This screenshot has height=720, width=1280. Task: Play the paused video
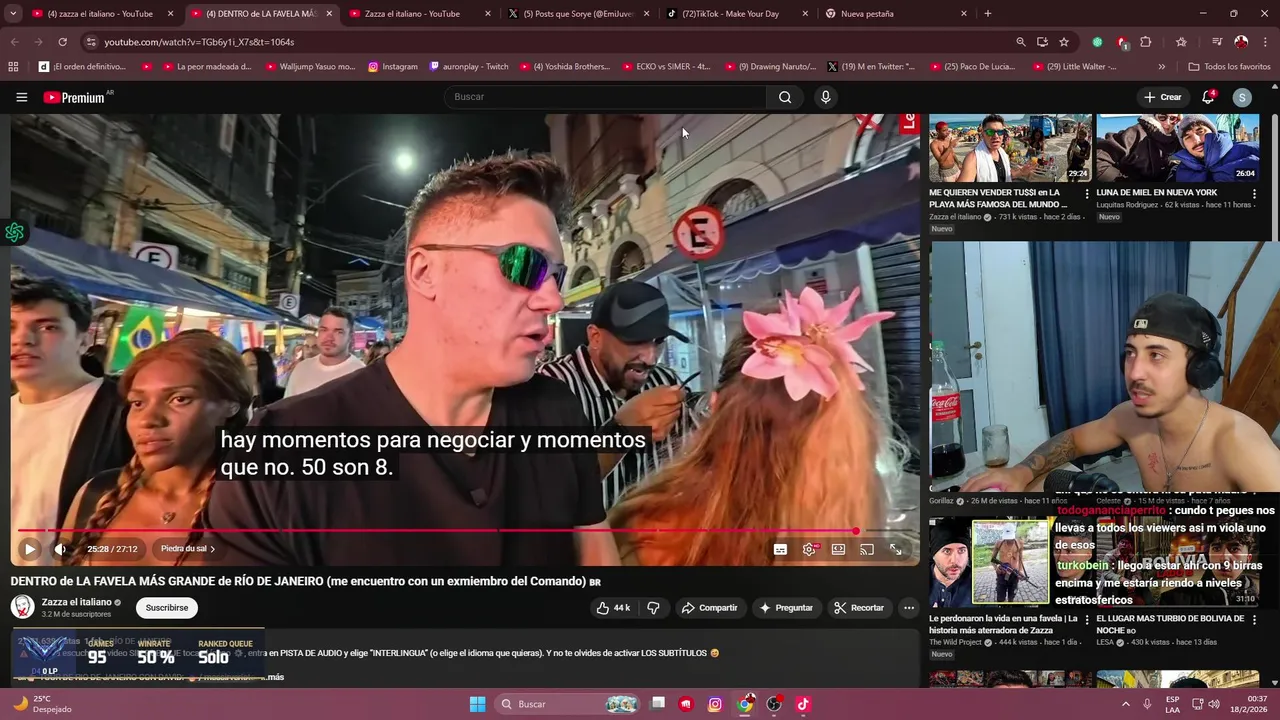[x=29, y=549]
